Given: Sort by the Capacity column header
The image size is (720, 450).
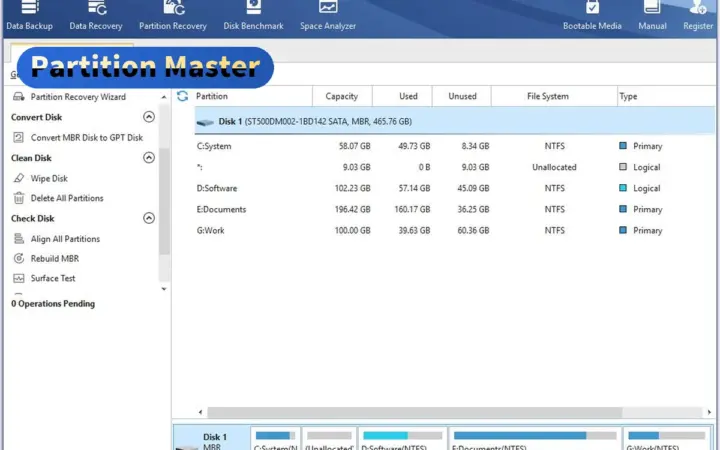Looking at the screenshot, I should pyautogui.click(x=342, y=96).
